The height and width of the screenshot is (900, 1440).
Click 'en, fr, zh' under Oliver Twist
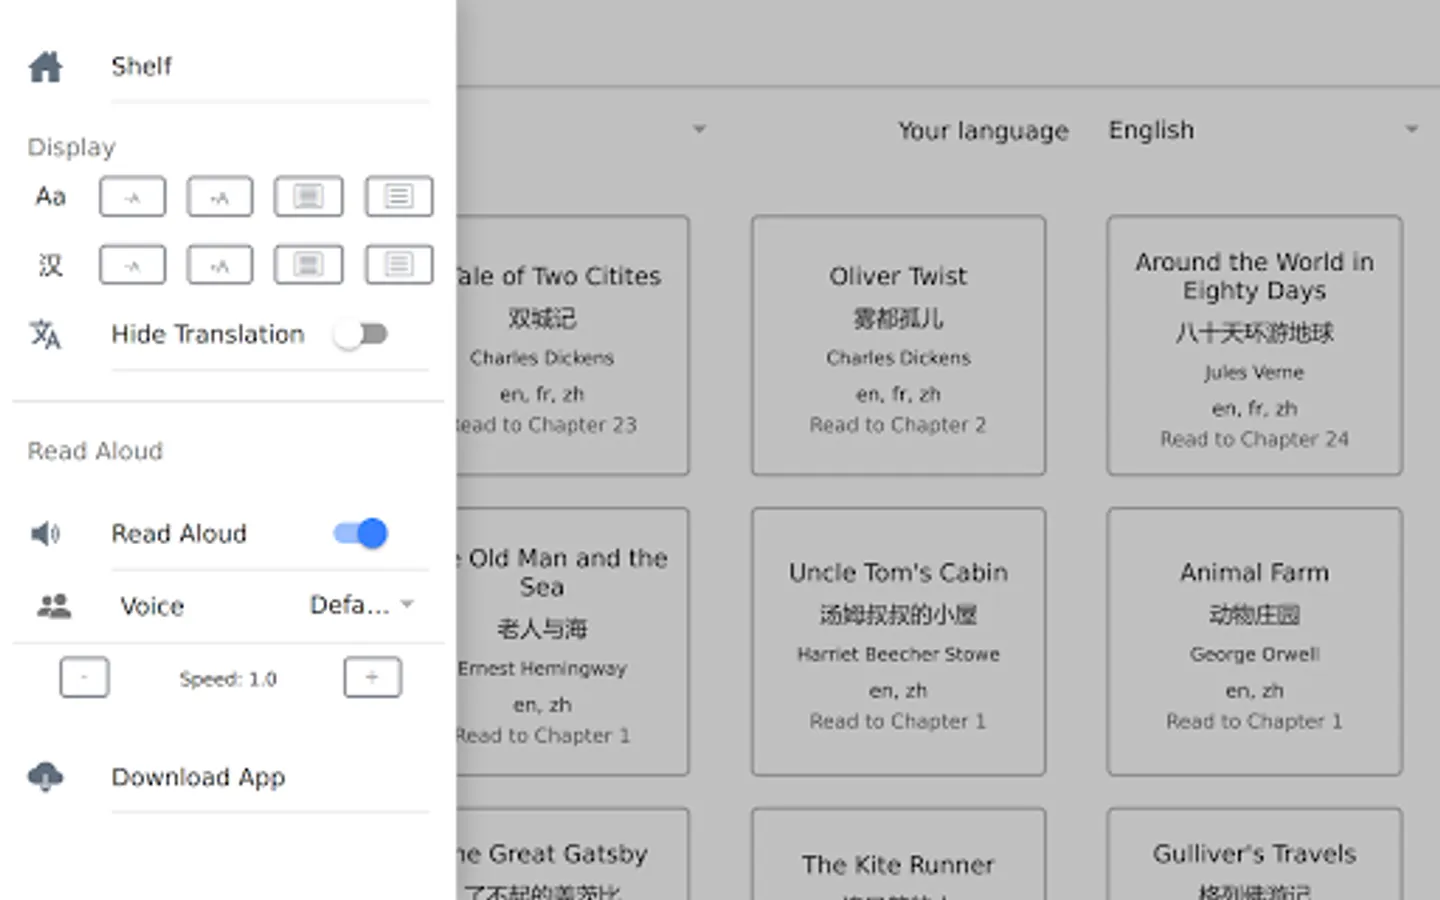pos(898,394)
